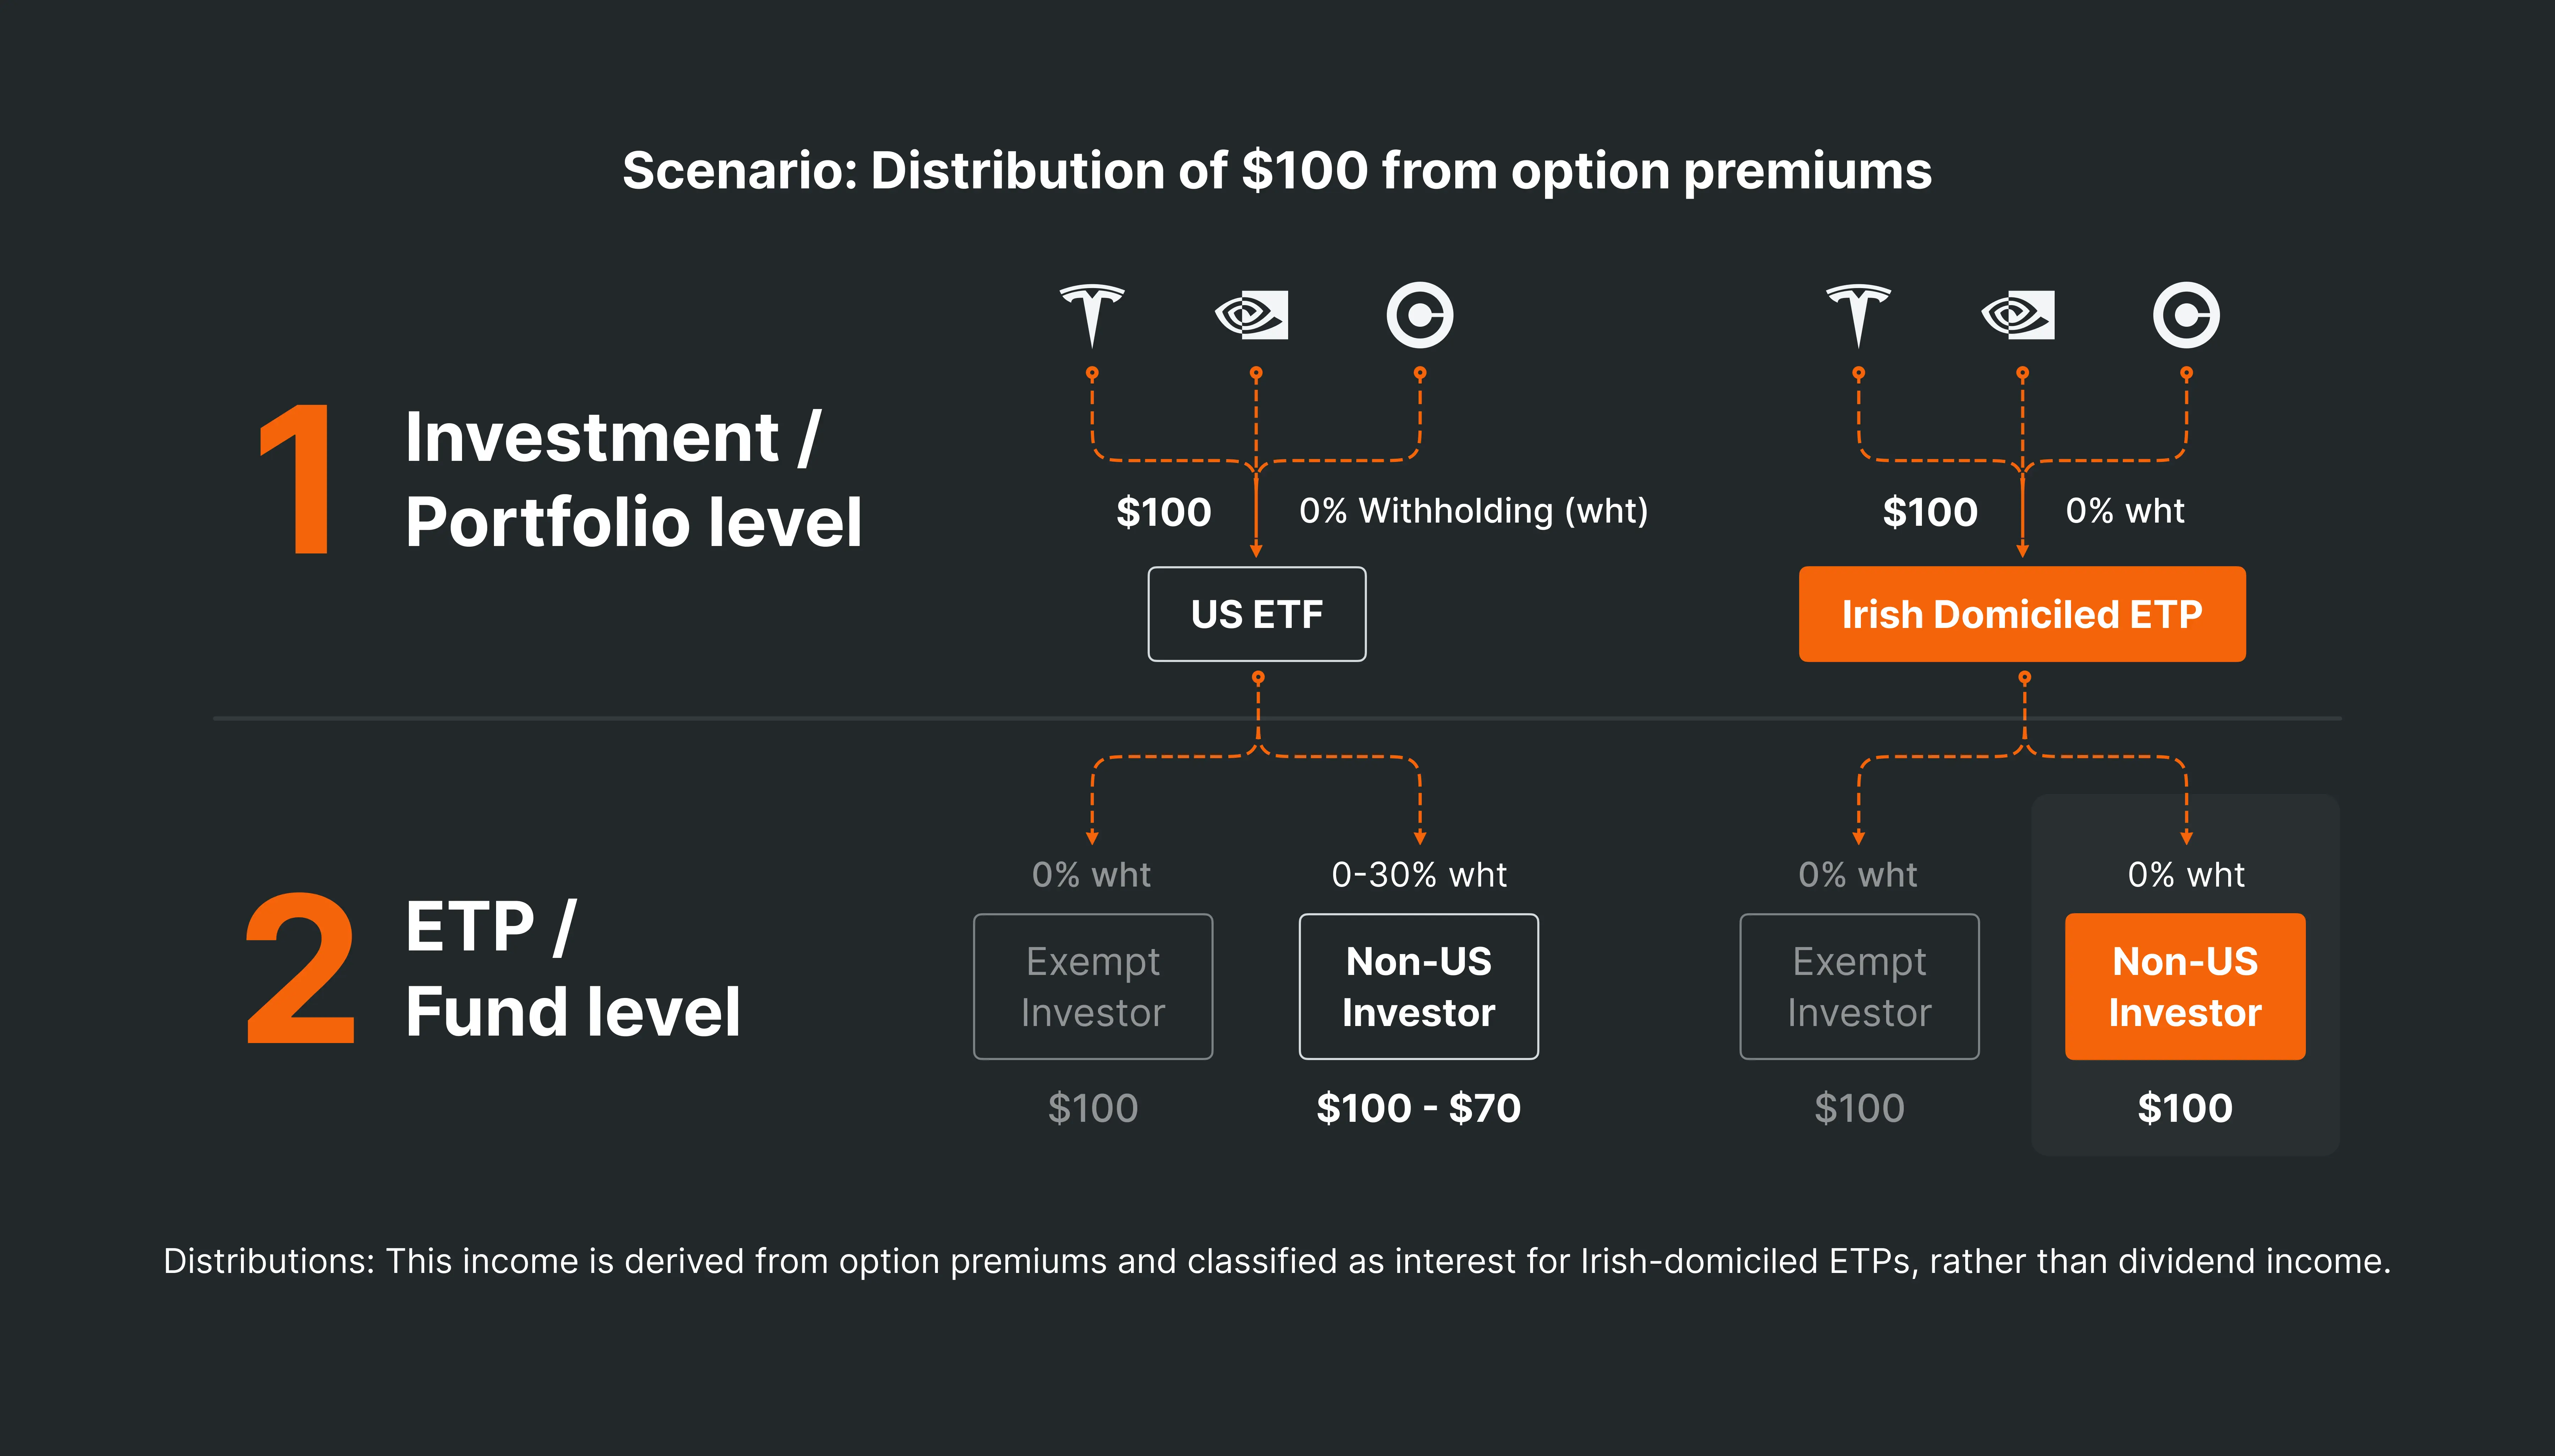Image resolution: width=2555 pixels, height=1456 pixels.
Task: Click the "$100 - $70" amount
Action: tap(1418, 1108)
